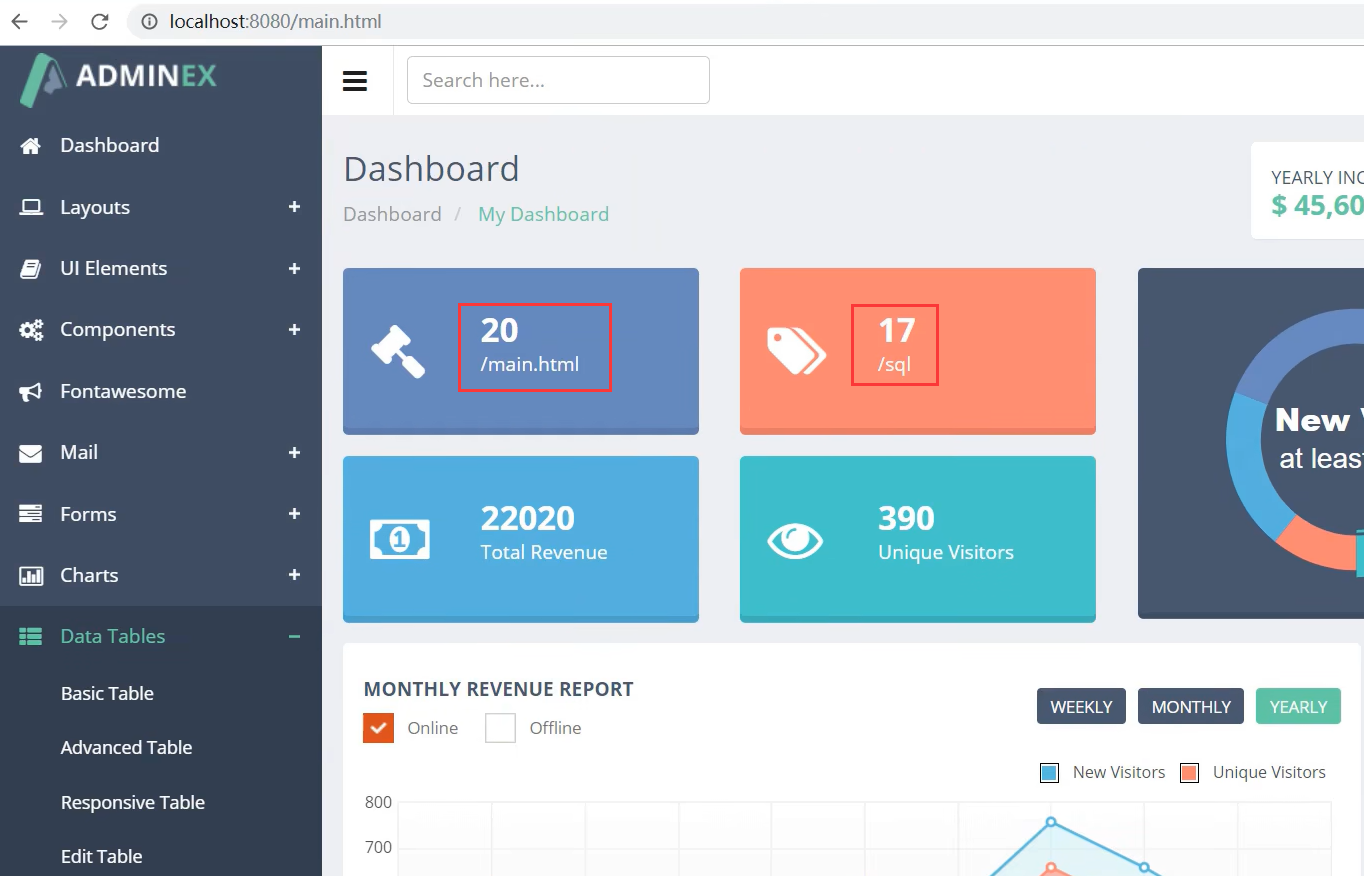This screenshot has height=876, width=1364.
Task: Select the Fontawesome menu label
Action: pos(123,391)
